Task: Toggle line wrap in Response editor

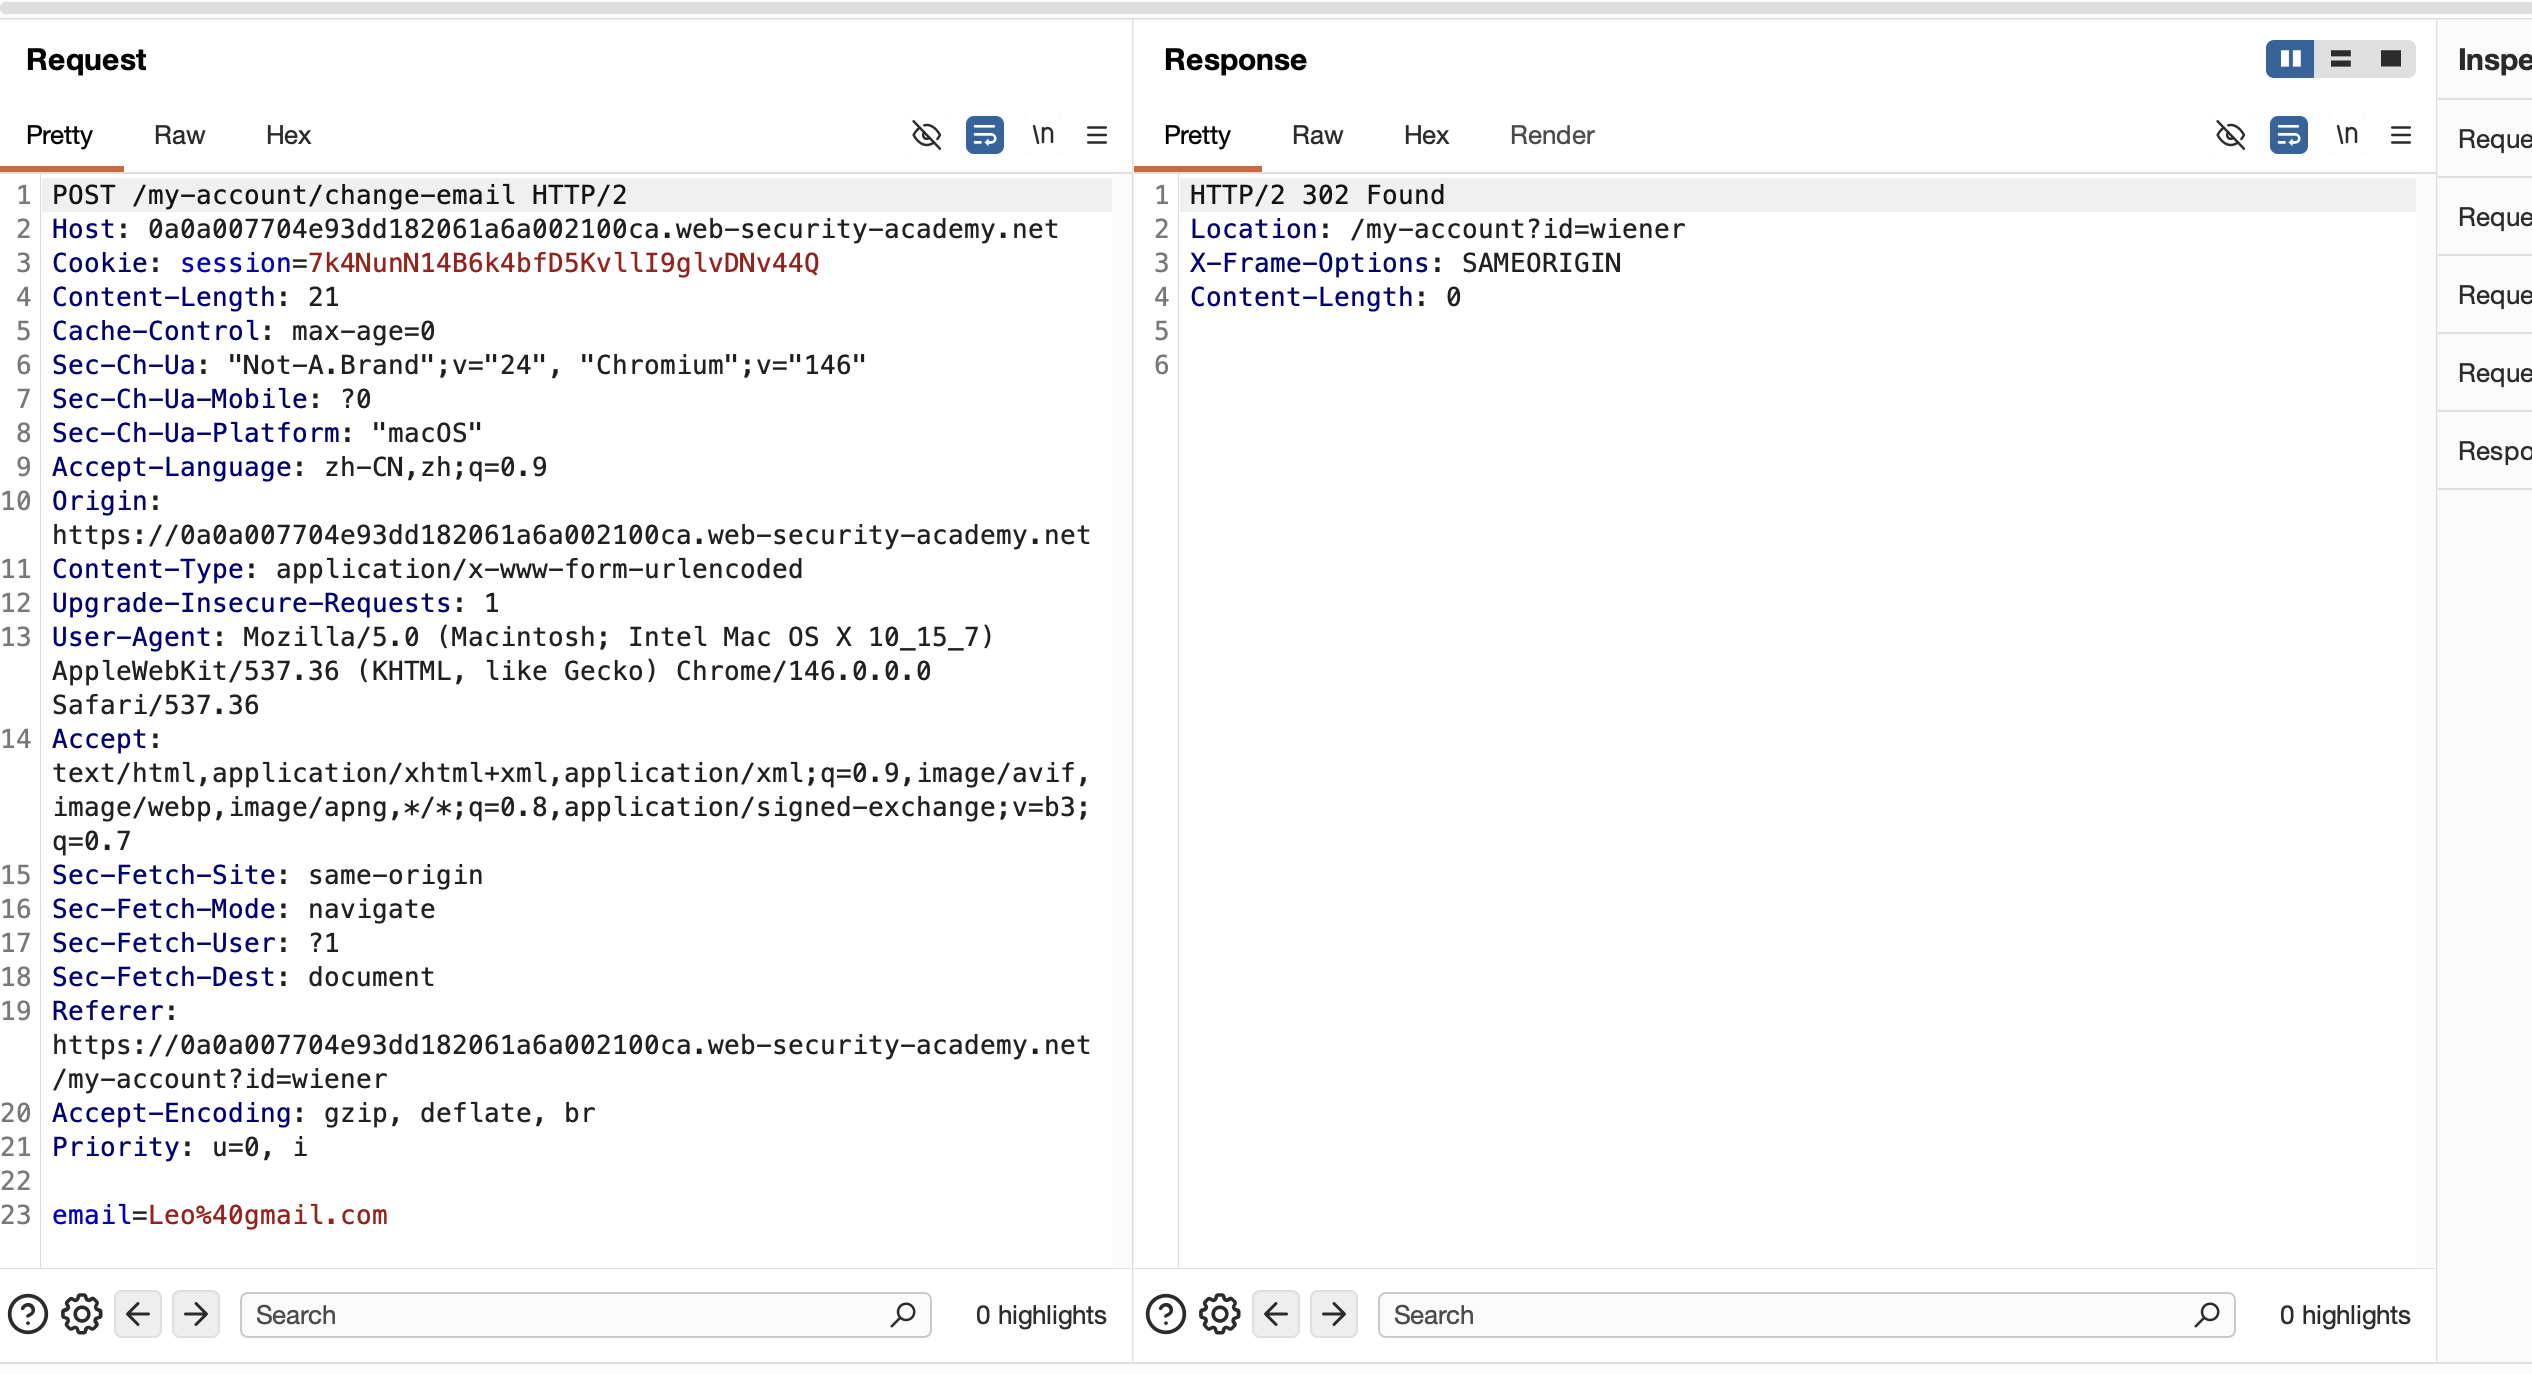Action: (x=2288, y=135)
